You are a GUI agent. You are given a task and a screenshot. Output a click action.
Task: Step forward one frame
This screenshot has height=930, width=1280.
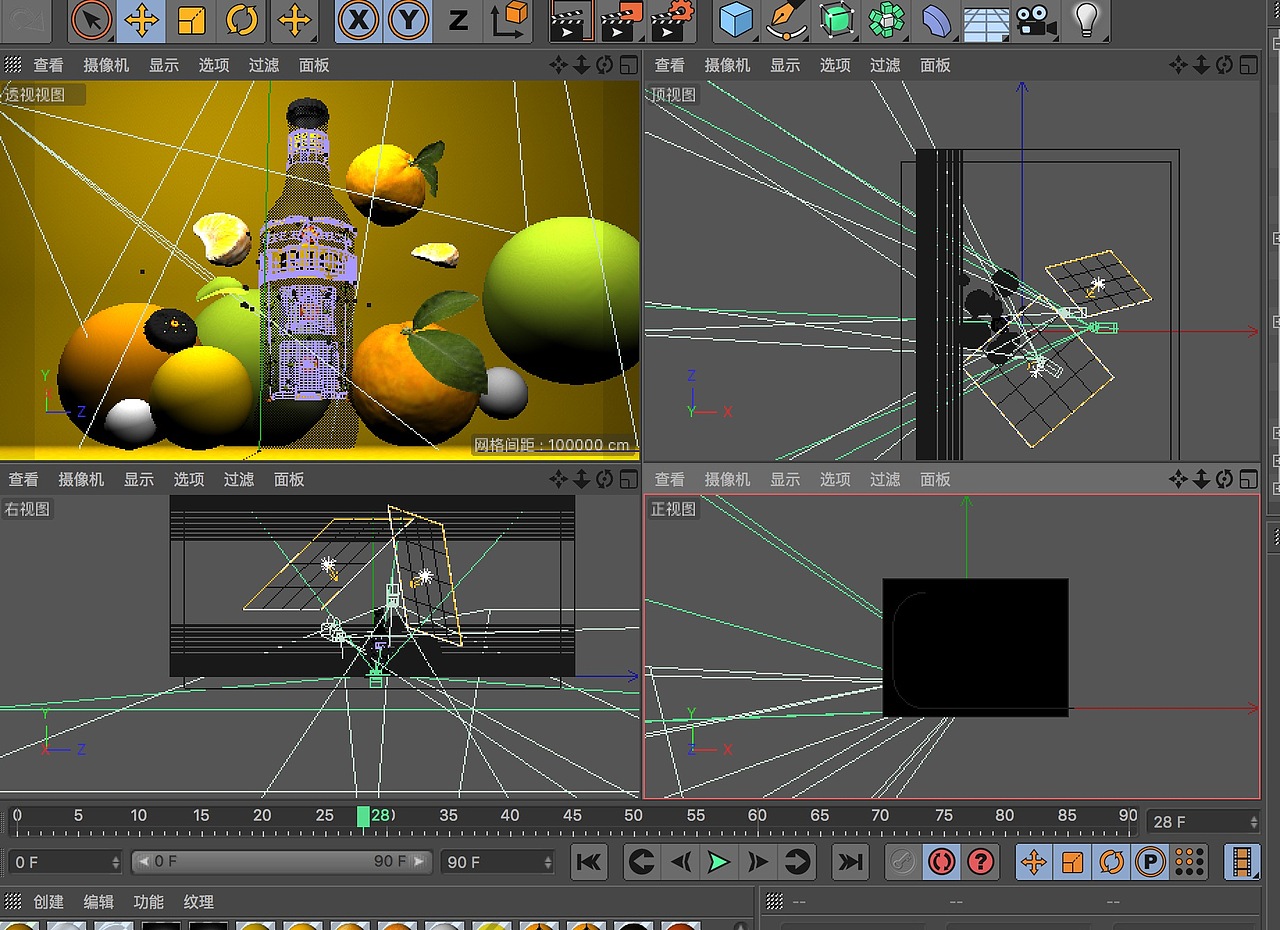pos(758,861)
